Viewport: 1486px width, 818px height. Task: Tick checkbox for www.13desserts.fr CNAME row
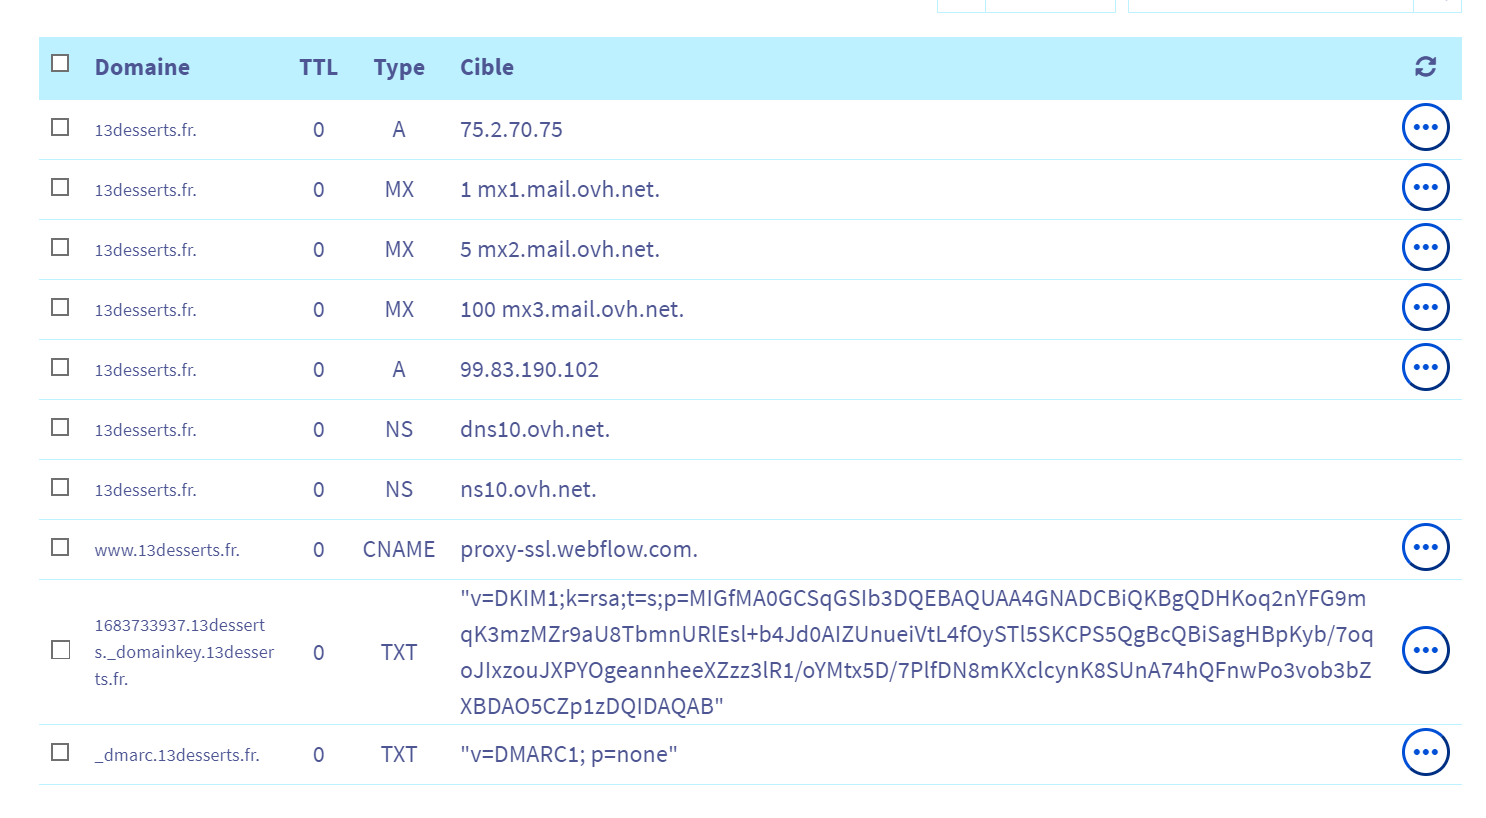click(x=60, y=548)
